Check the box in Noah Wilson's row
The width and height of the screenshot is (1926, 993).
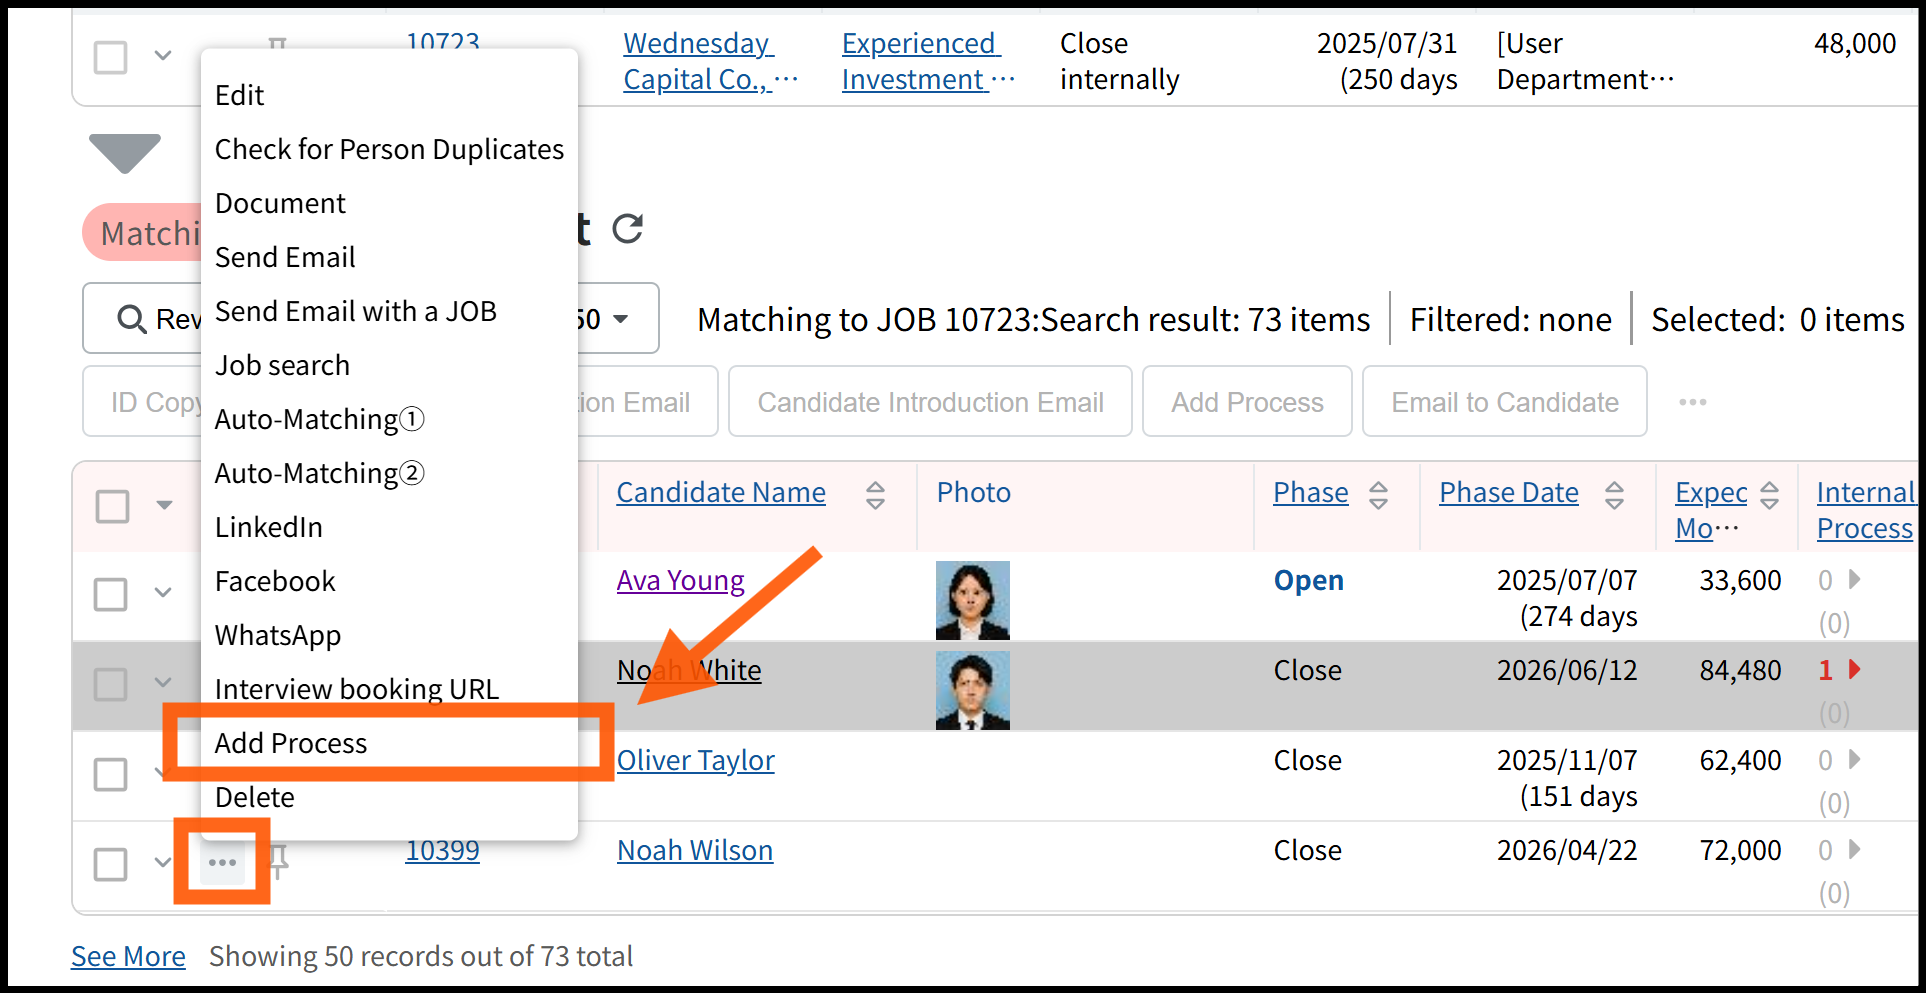[111, 864]
